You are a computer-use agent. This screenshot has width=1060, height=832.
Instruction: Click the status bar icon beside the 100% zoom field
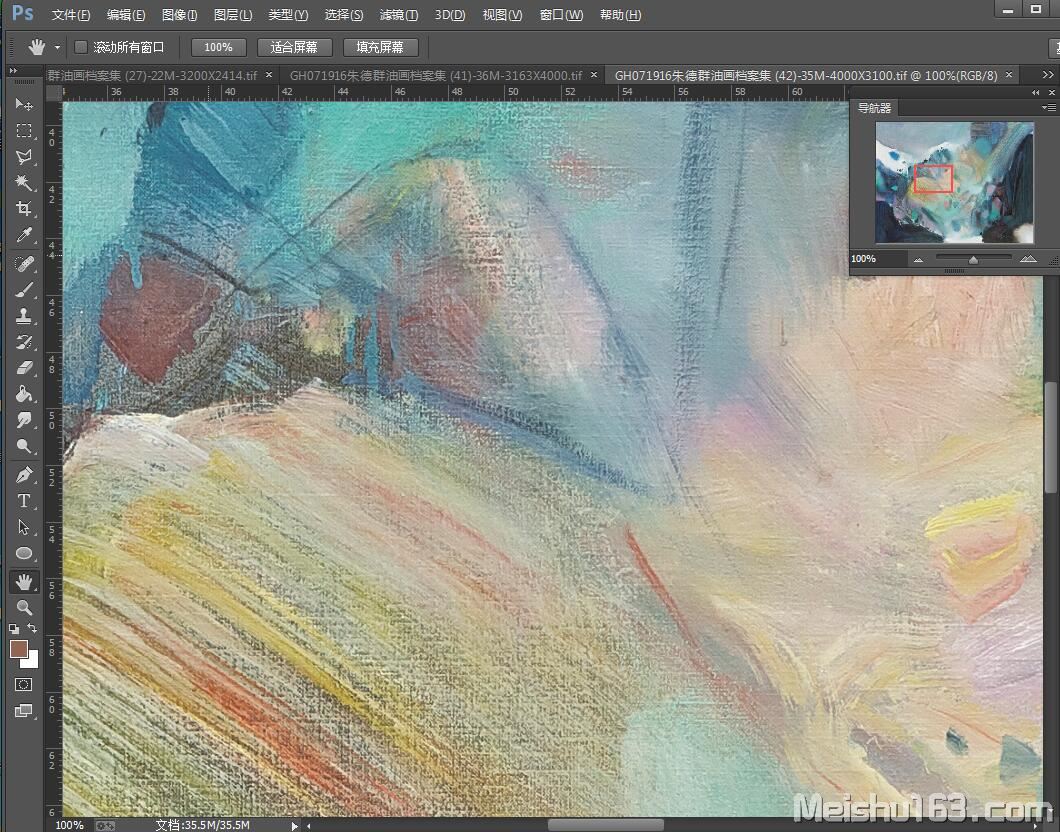pos(105,825)
